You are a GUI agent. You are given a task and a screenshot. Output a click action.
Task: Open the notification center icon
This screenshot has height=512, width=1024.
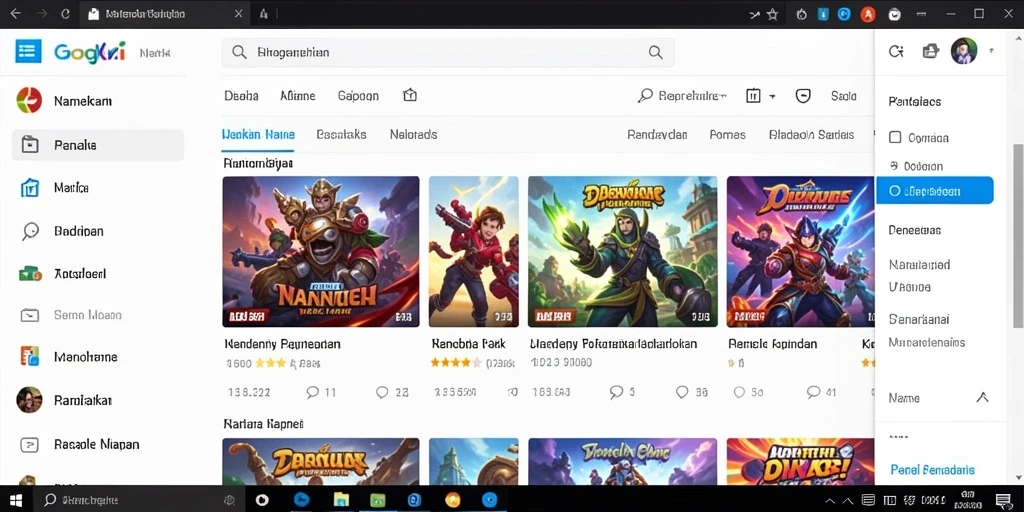pos(1002,500)
